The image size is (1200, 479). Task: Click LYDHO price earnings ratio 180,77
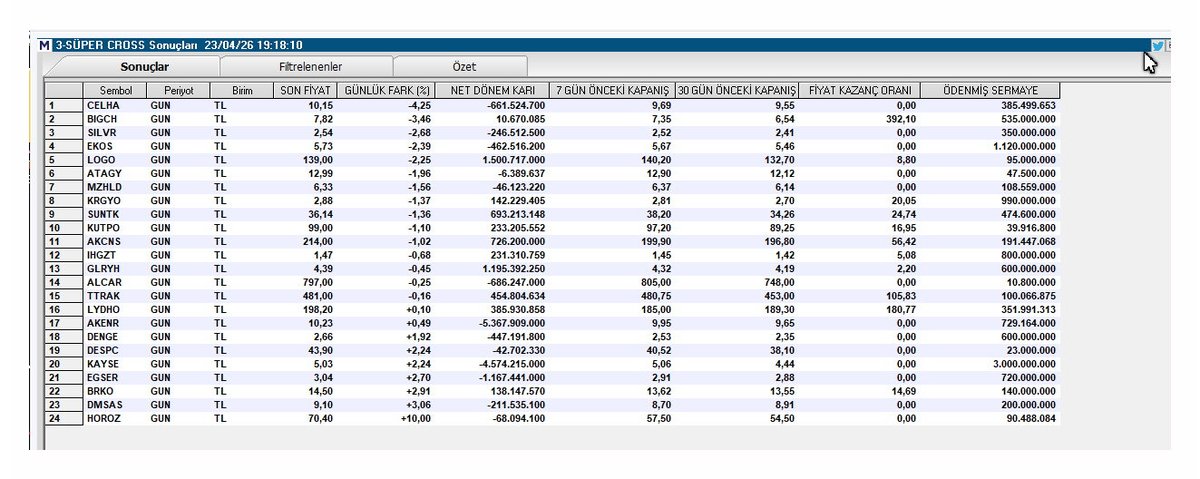click(x=900, y=312)
